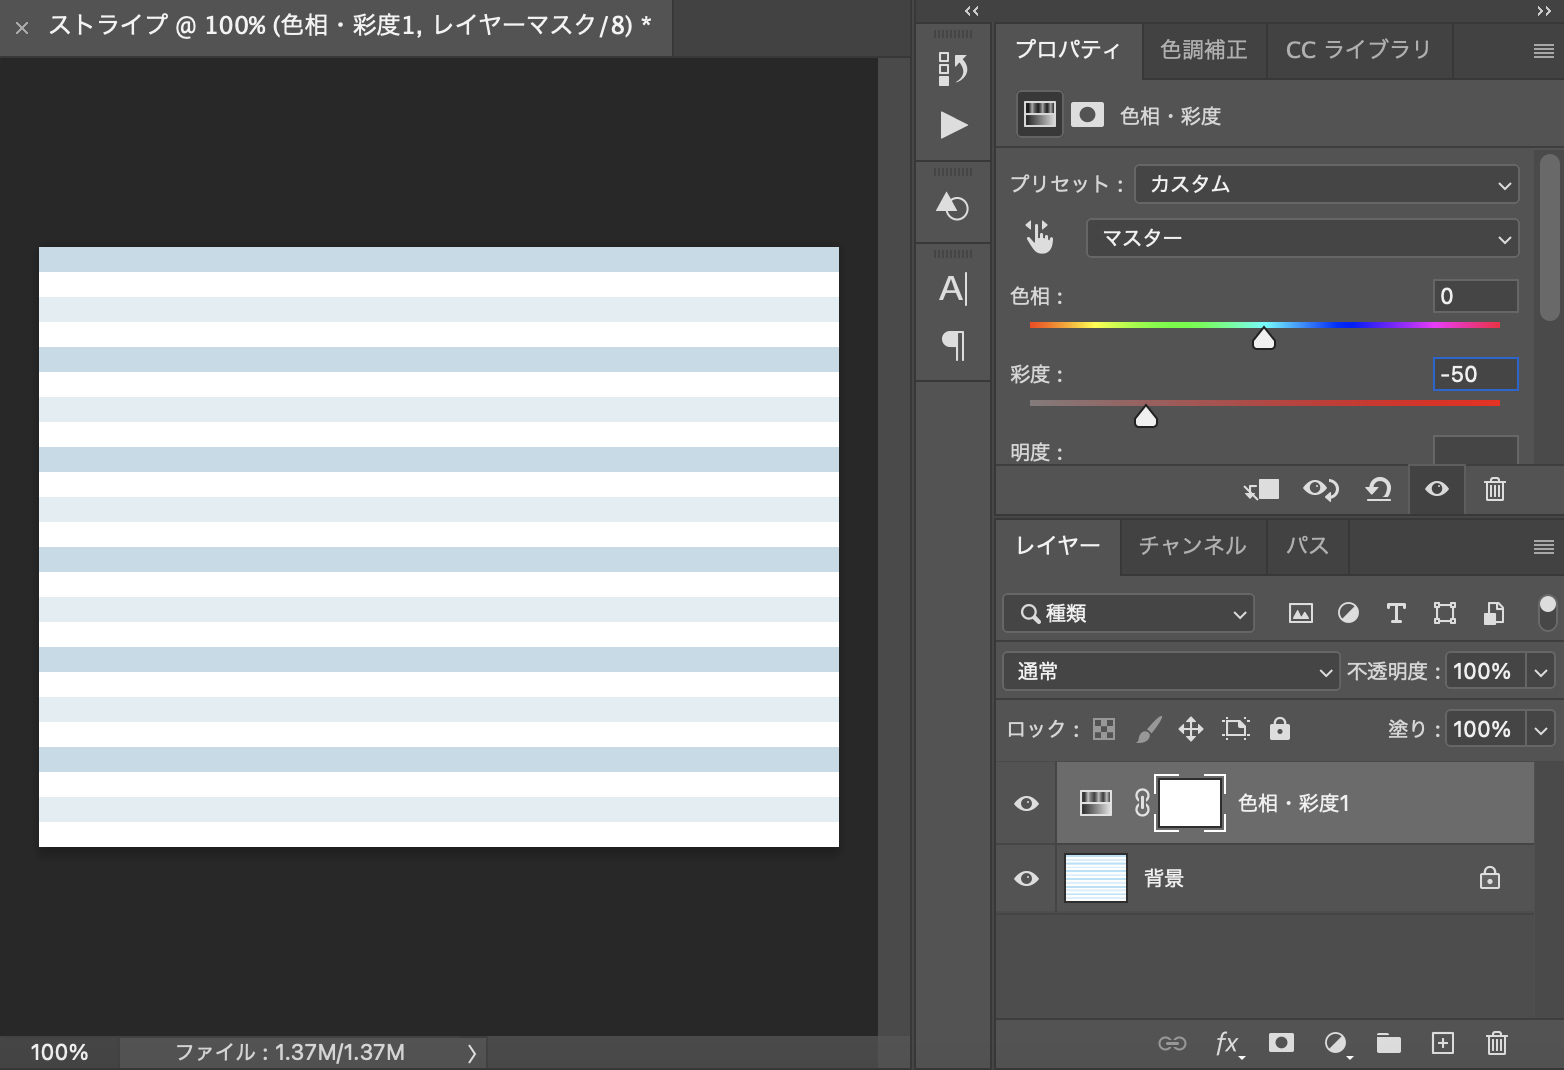Add a layer mask from Layers footer
This screenshot has width=1564, height=1070.
coord(1281,1043)
